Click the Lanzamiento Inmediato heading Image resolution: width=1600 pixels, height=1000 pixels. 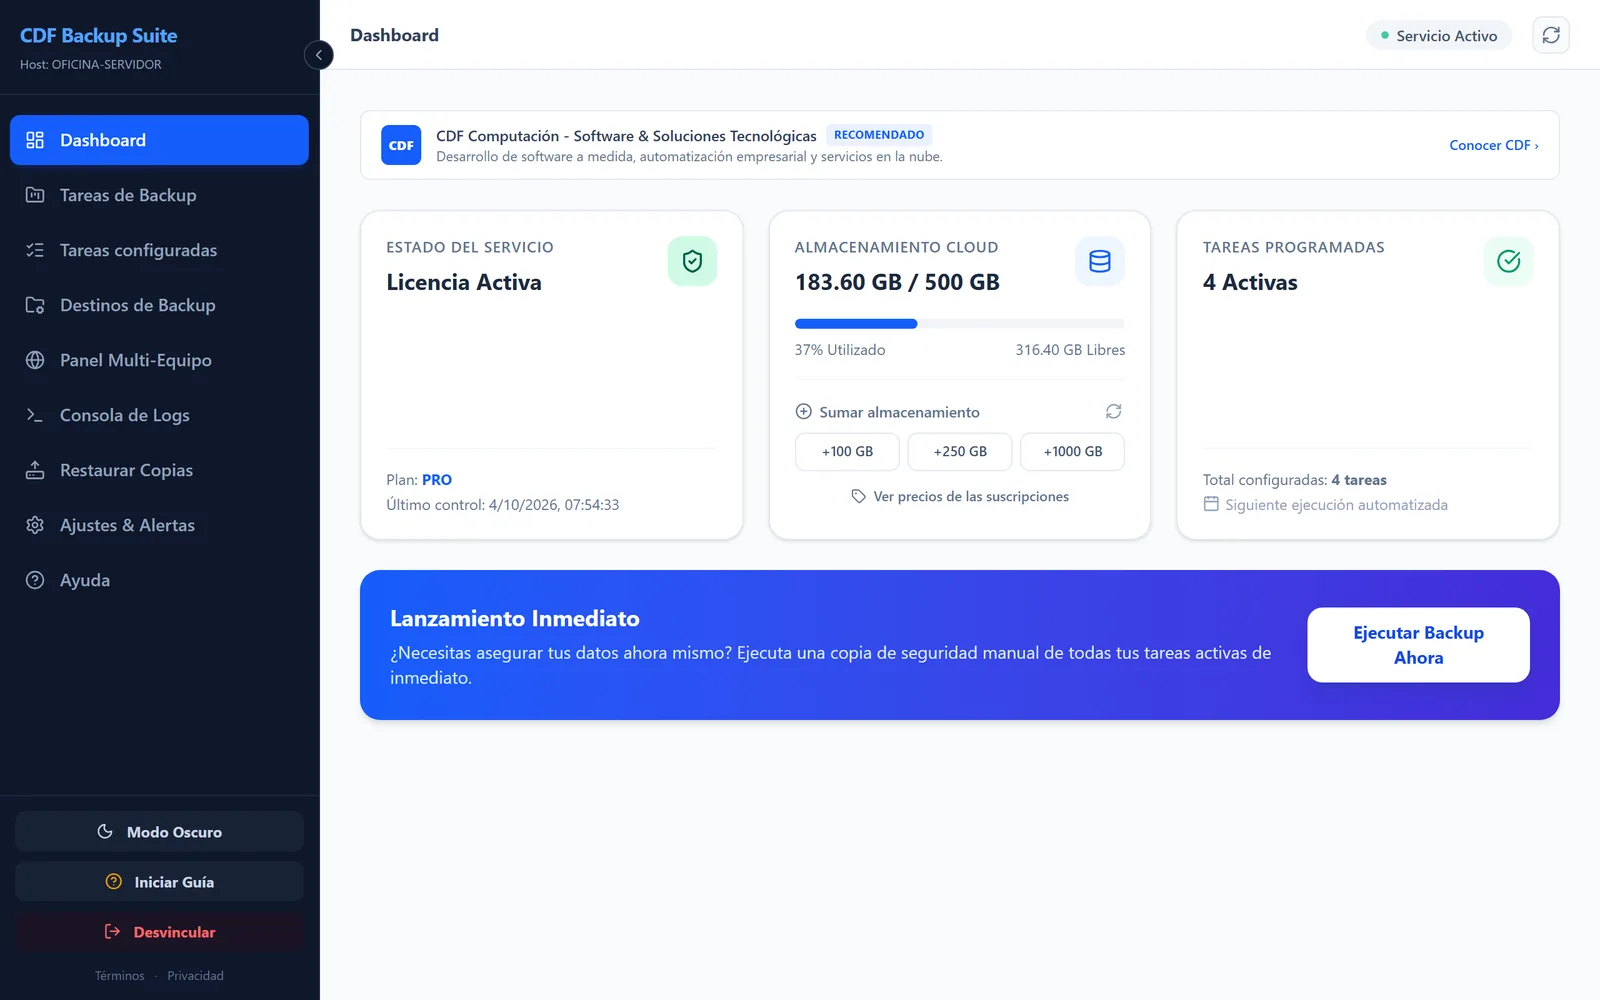[x=515, y=619]
